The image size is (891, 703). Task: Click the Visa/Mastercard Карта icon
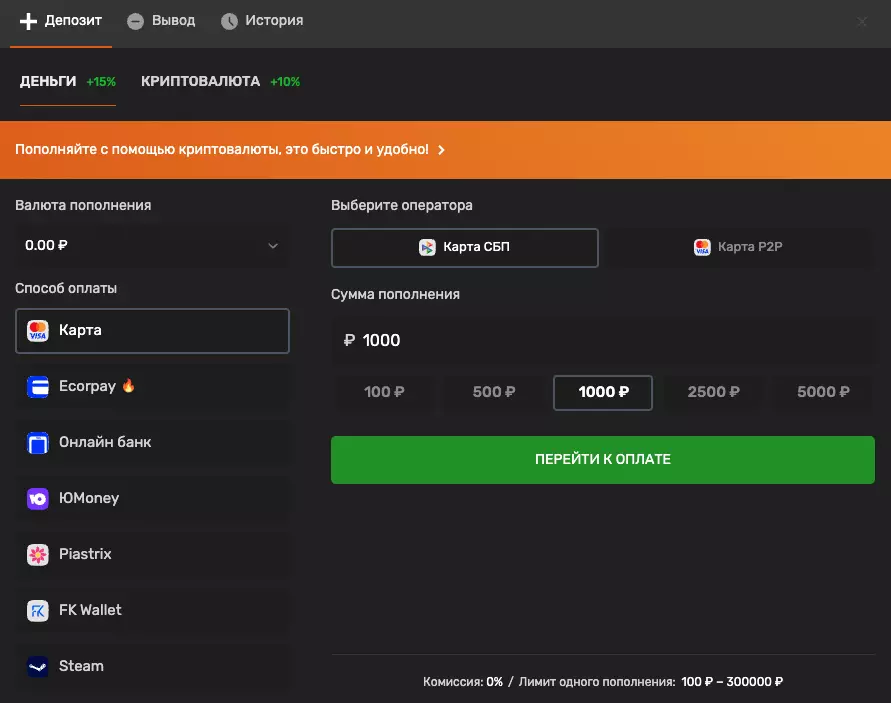(x=38, y=330)
